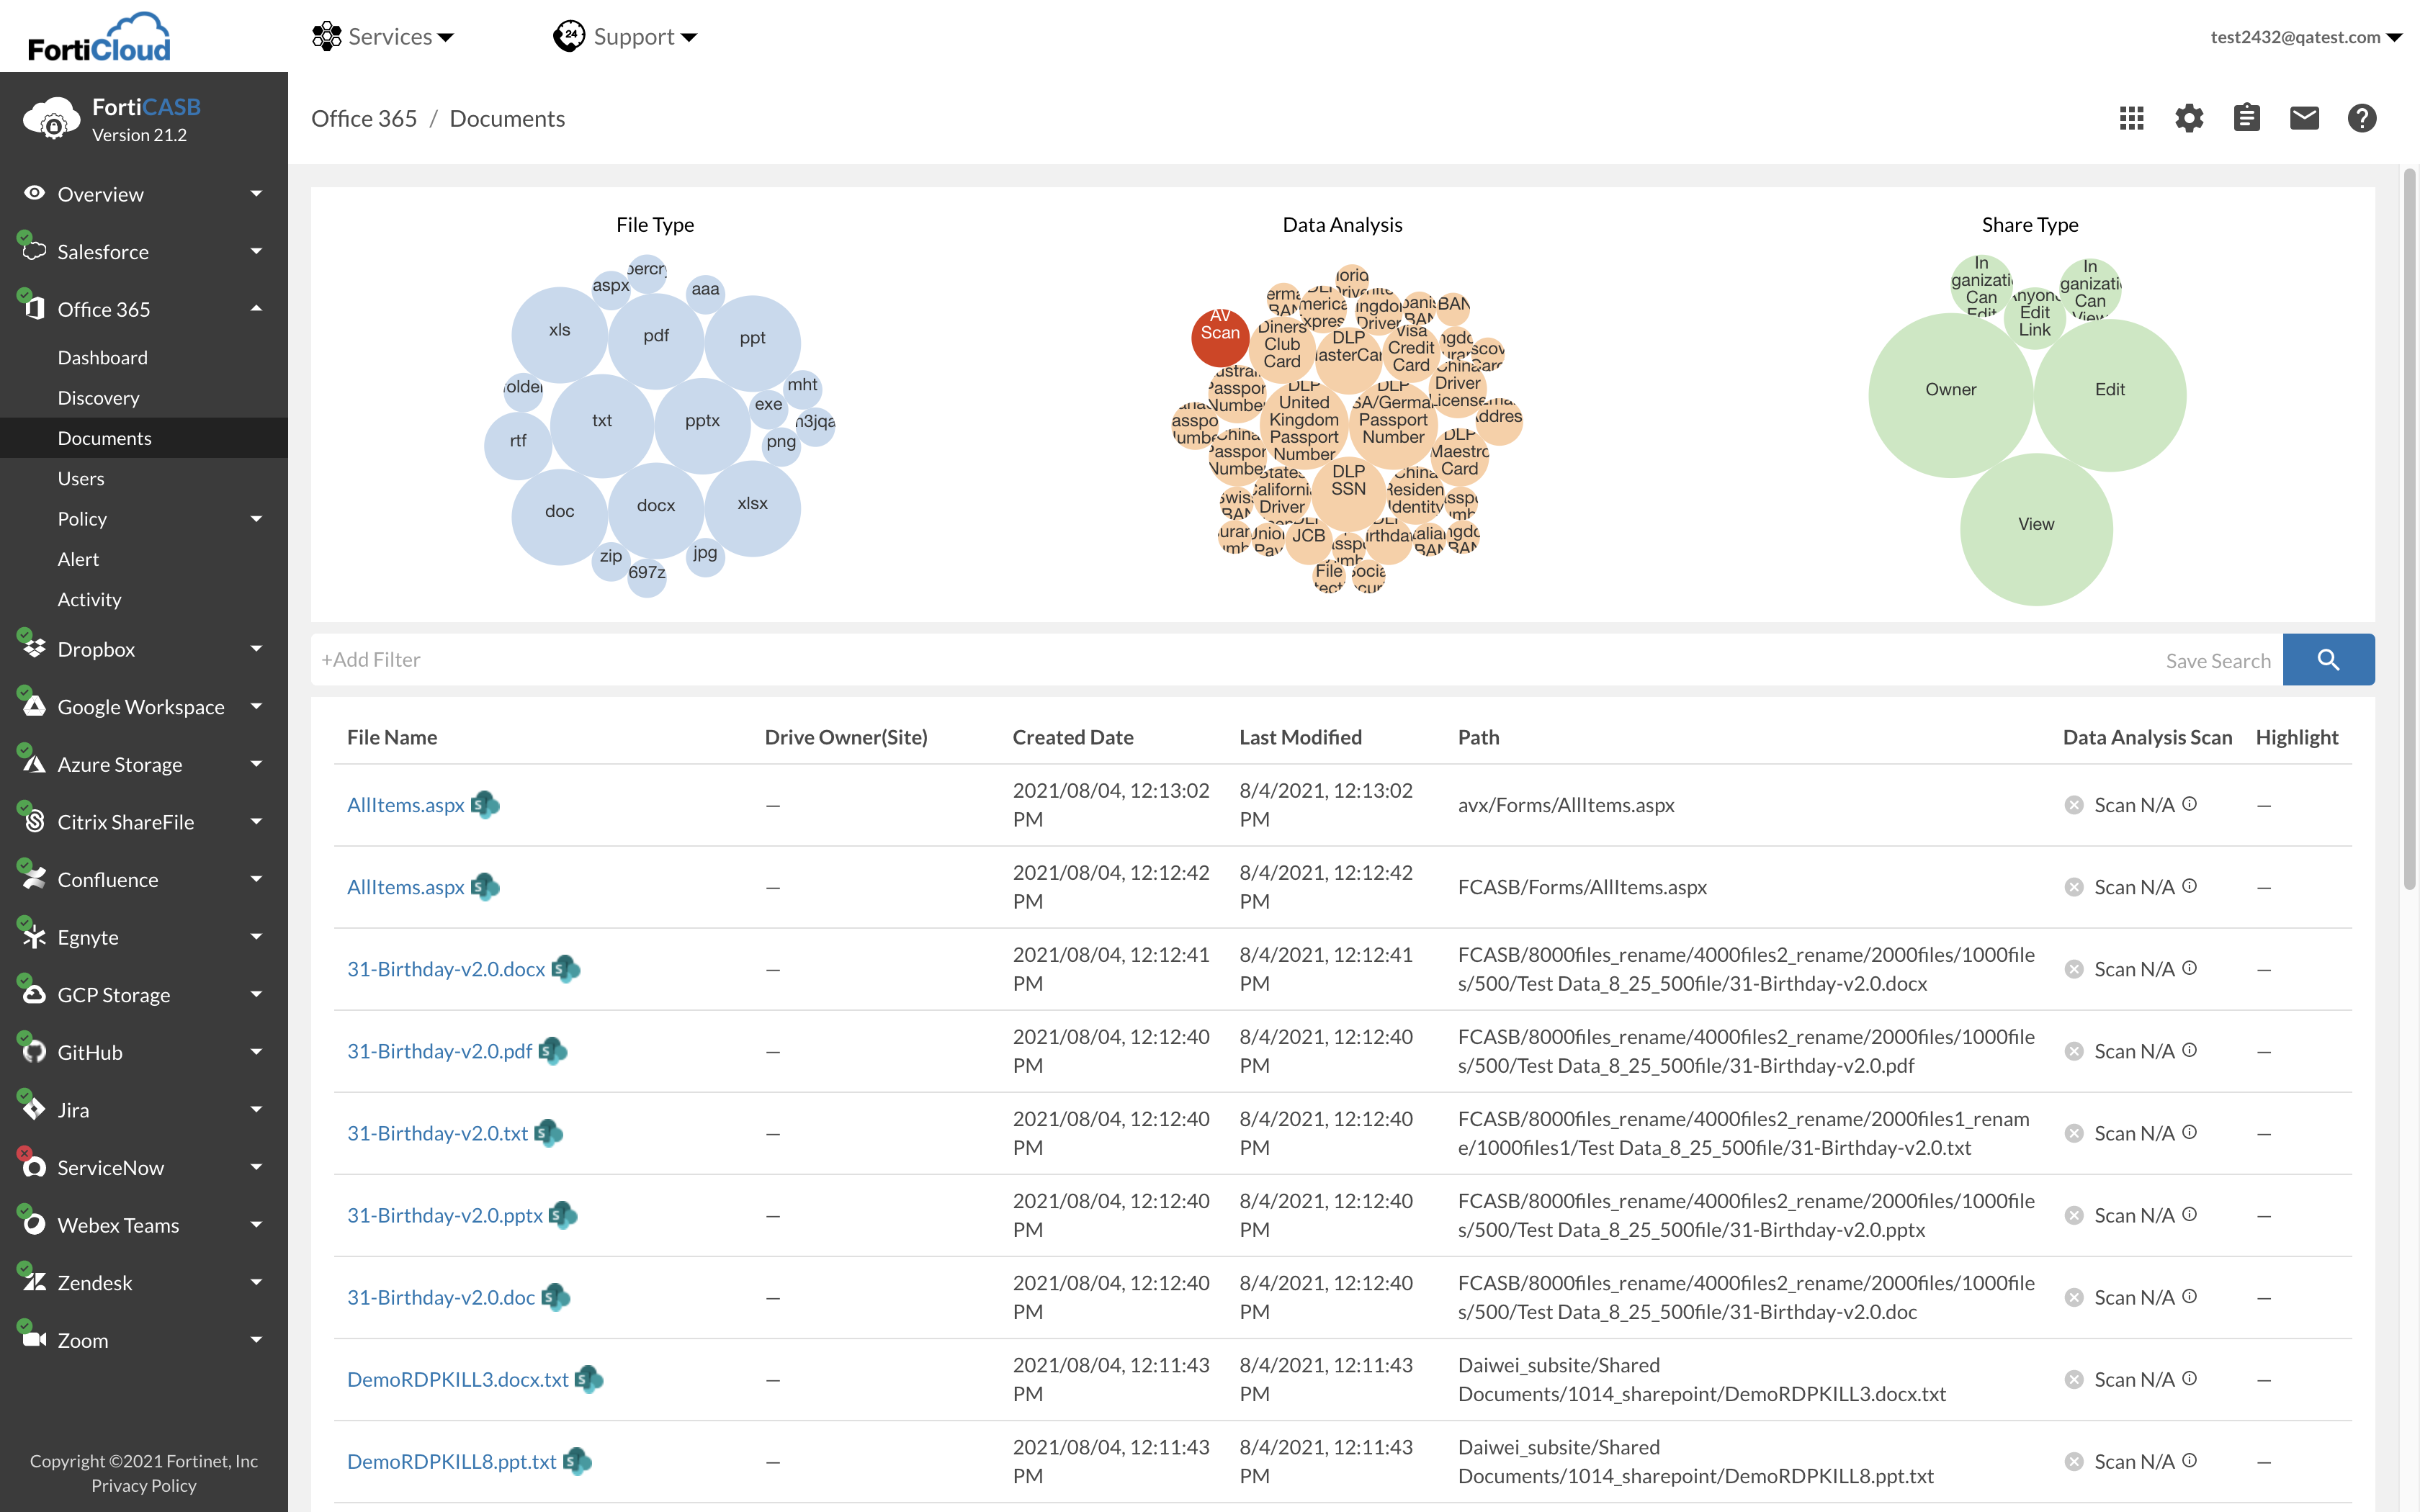Click SharePoint icon next to 31-Birthday-v2.0.docx
Image resolution: width=2420 pixels, height=1512 pixels.
(566, 969)
